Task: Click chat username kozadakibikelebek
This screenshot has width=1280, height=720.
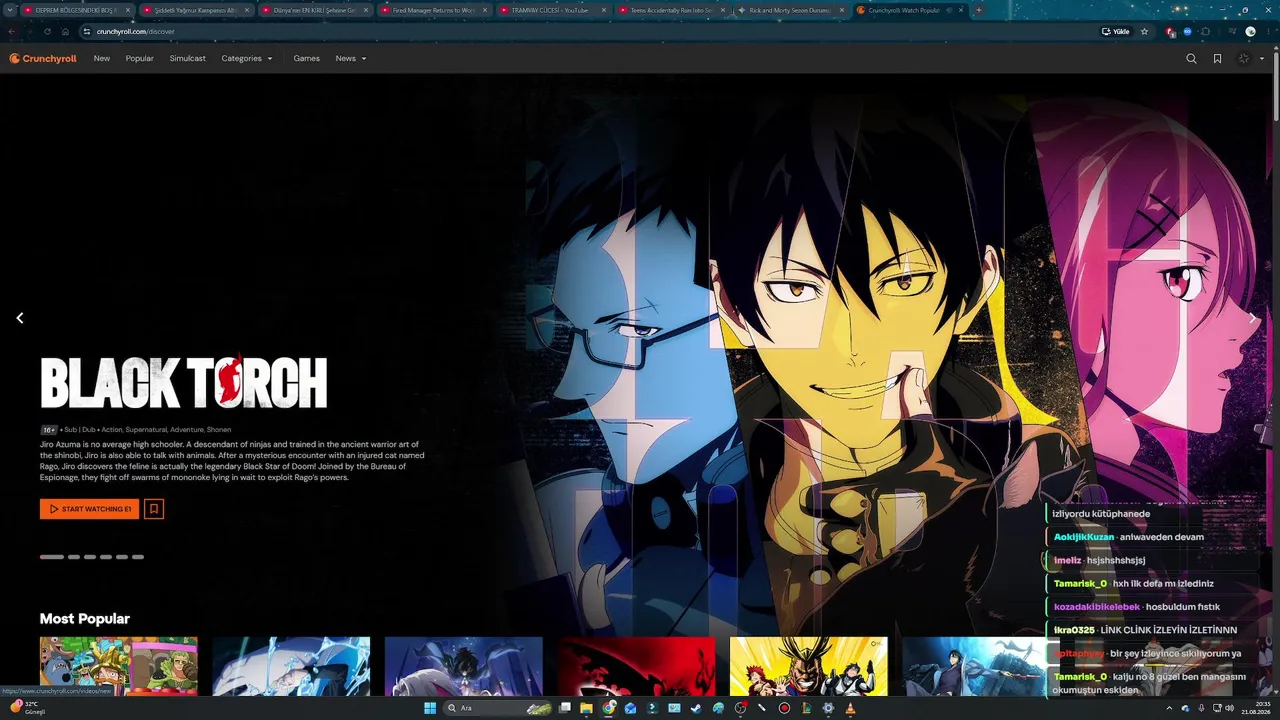Action: coord(1096,607)
